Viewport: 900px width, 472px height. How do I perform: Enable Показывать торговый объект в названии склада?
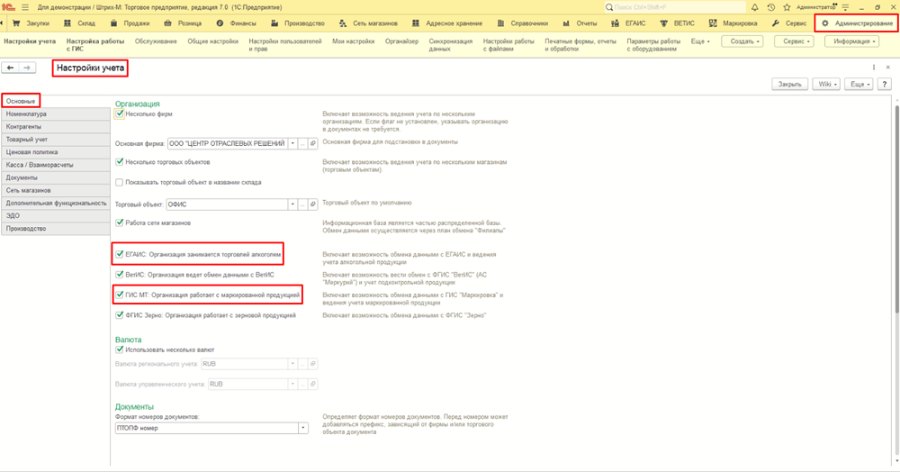click(x=119, y=183)
